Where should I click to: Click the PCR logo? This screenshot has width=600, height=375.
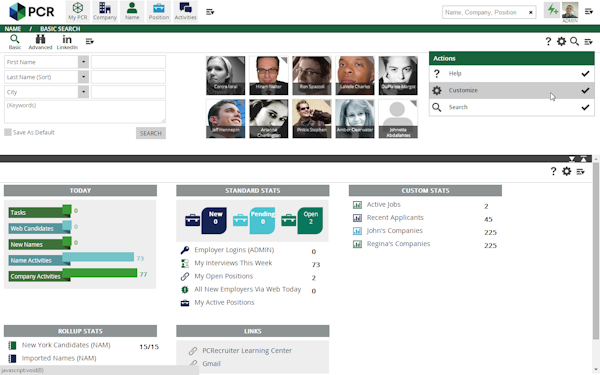32,11
